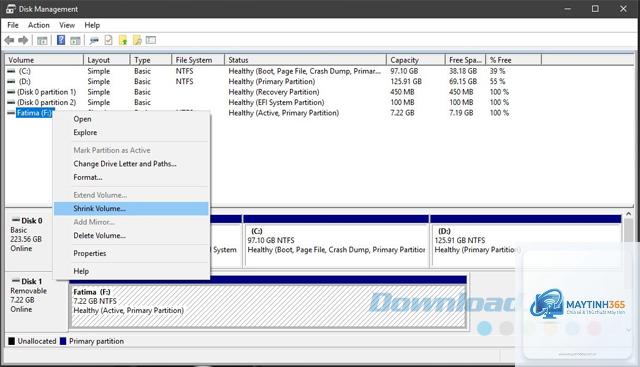The image size is (640, 367).
Task: Open the Help menu in menu bar
Action: click(92, 25)
